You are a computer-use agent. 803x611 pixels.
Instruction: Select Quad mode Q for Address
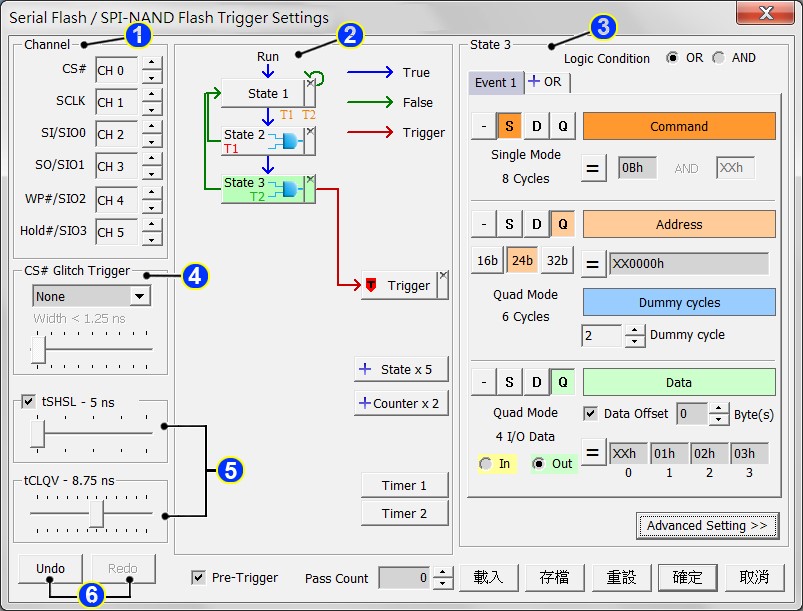[x=562, y=225]
